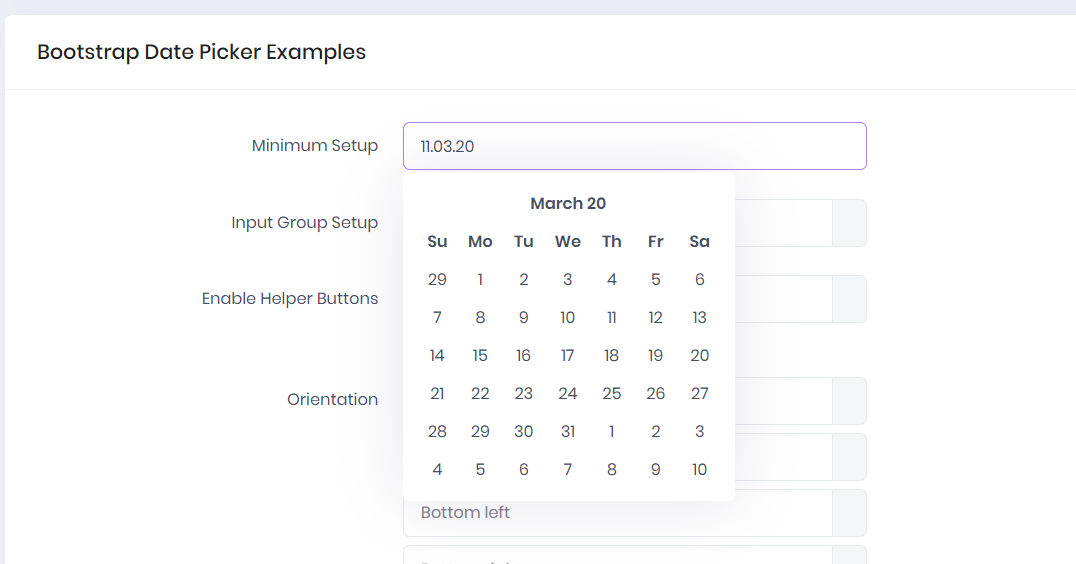
Task: Select April 4 in the last calendar row
Action: (x=437, y=470)
